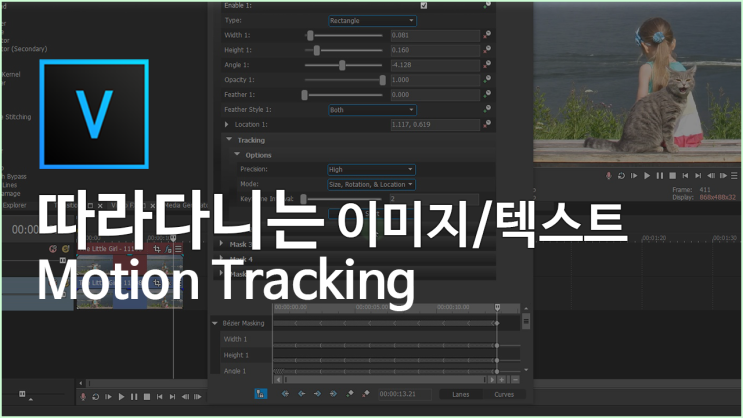Screen dimensions: 743x418
Task: Open hamburger menu in preview transport bar
Action: 734,176
